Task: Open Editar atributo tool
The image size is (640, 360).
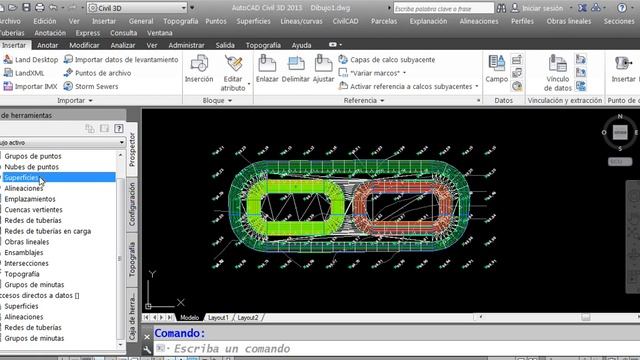Action: pyautogui.click(x=233, y=73)
